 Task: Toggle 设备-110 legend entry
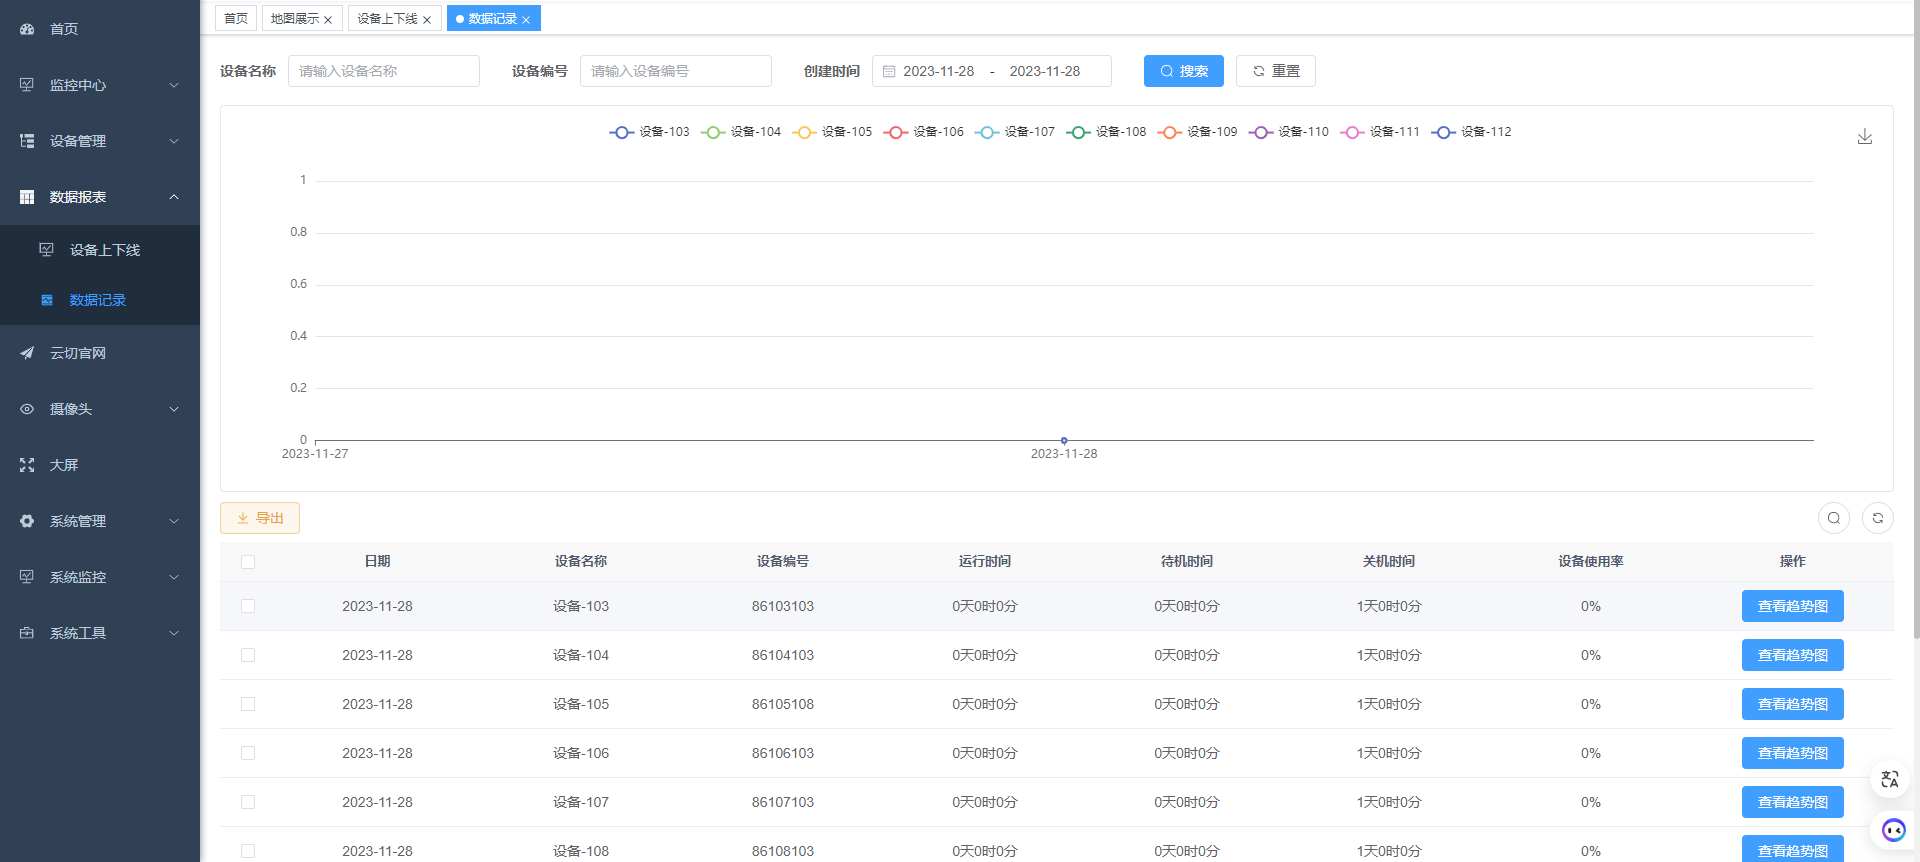tap(1289, 132)
